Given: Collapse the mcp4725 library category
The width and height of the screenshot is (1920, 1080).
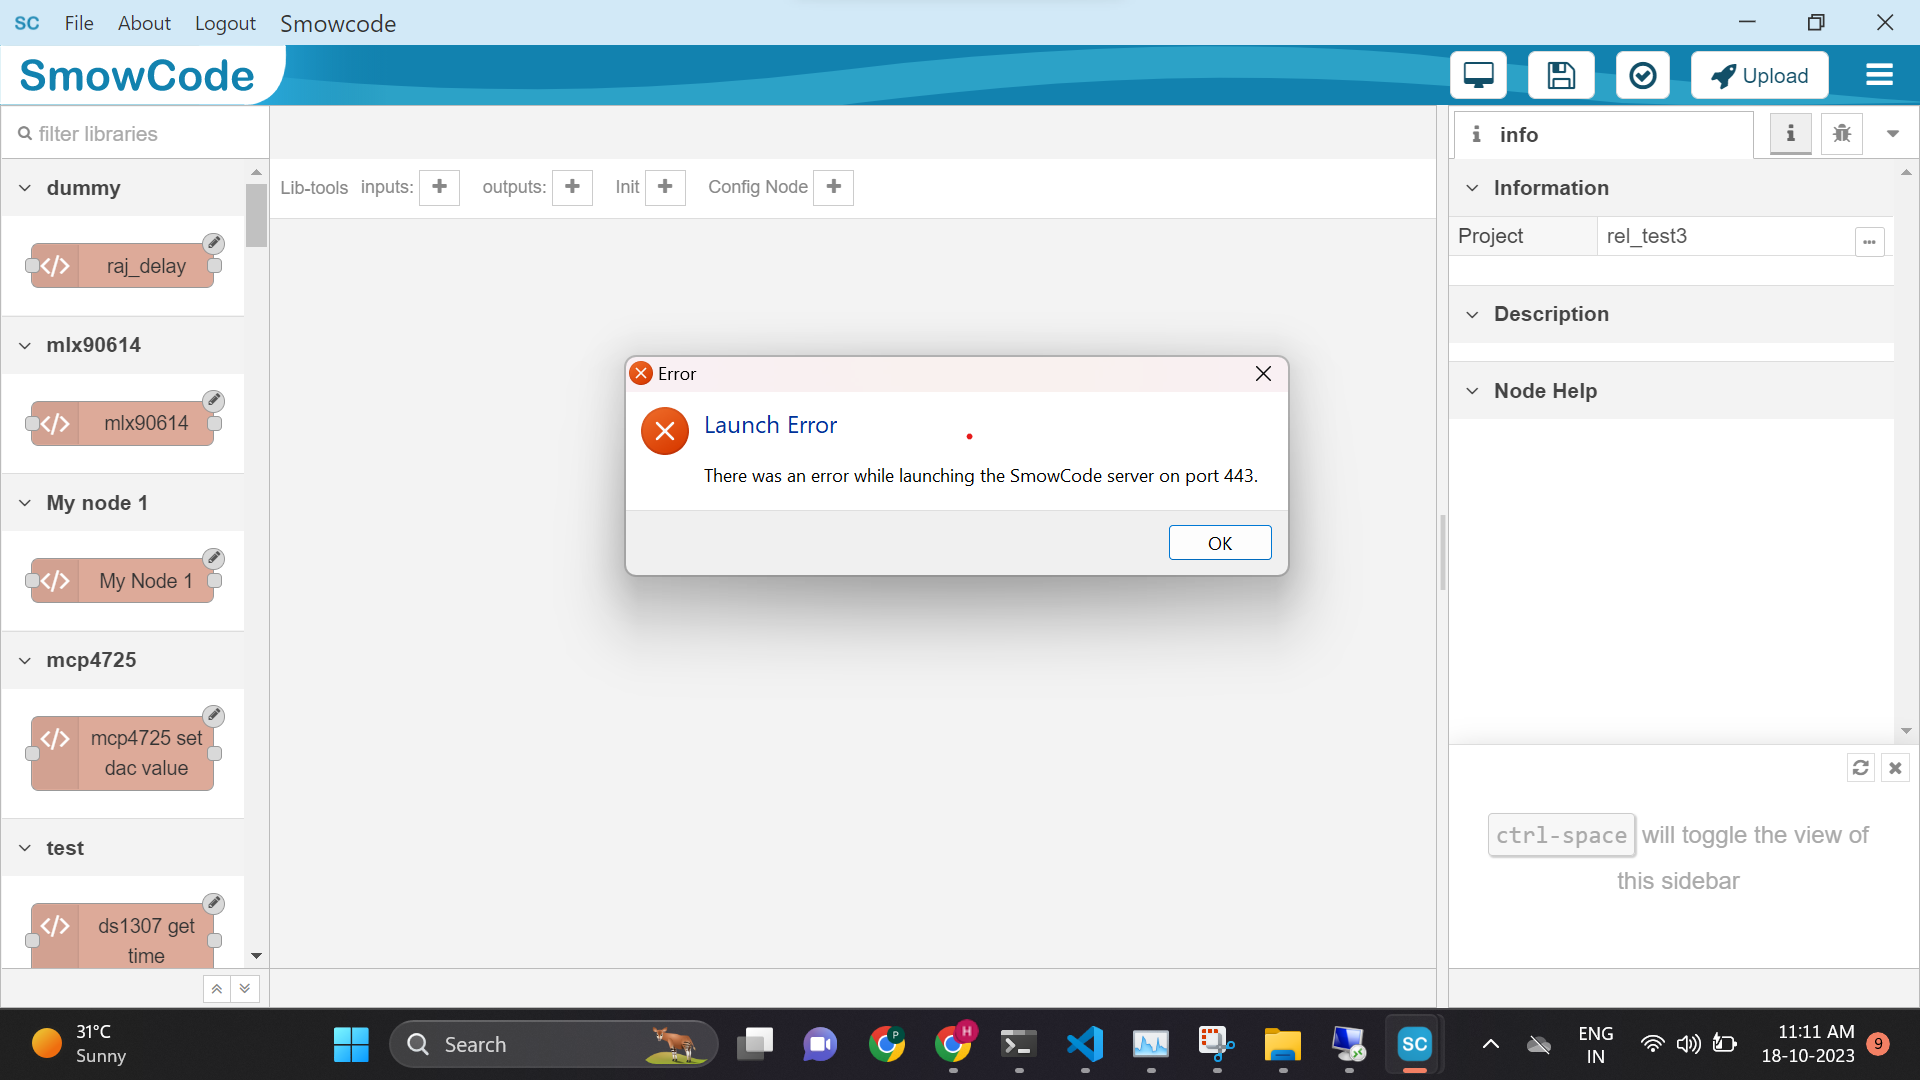Looking at the screenshot, I should (25, 660).
